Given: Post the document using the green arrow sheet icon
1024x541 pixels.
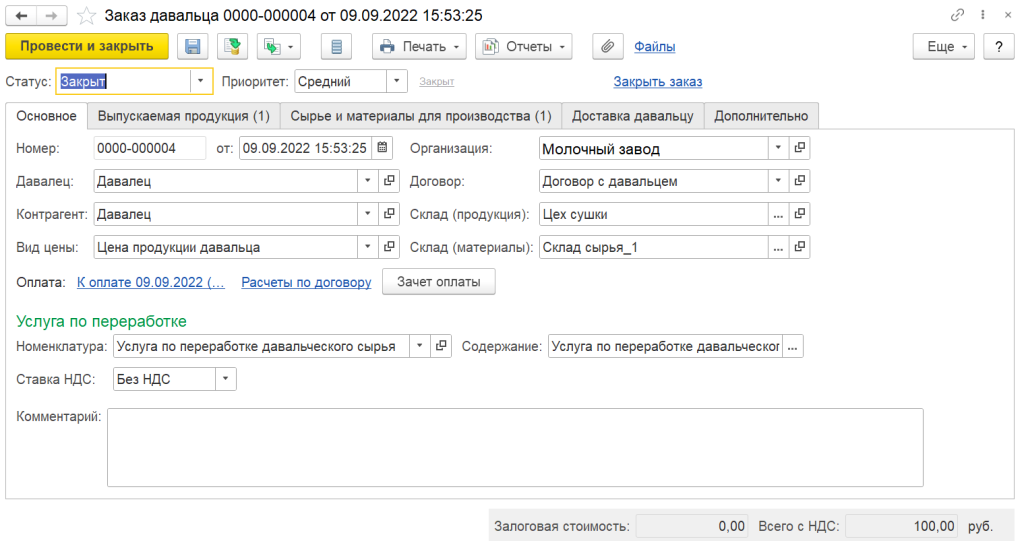Looking at the screenshot, I should coord(232,46).
